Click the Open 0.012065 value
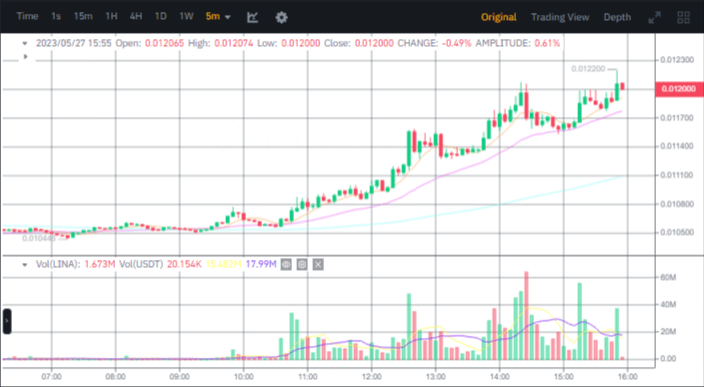This screenshot has width=704, height=387. pos(164,43)
